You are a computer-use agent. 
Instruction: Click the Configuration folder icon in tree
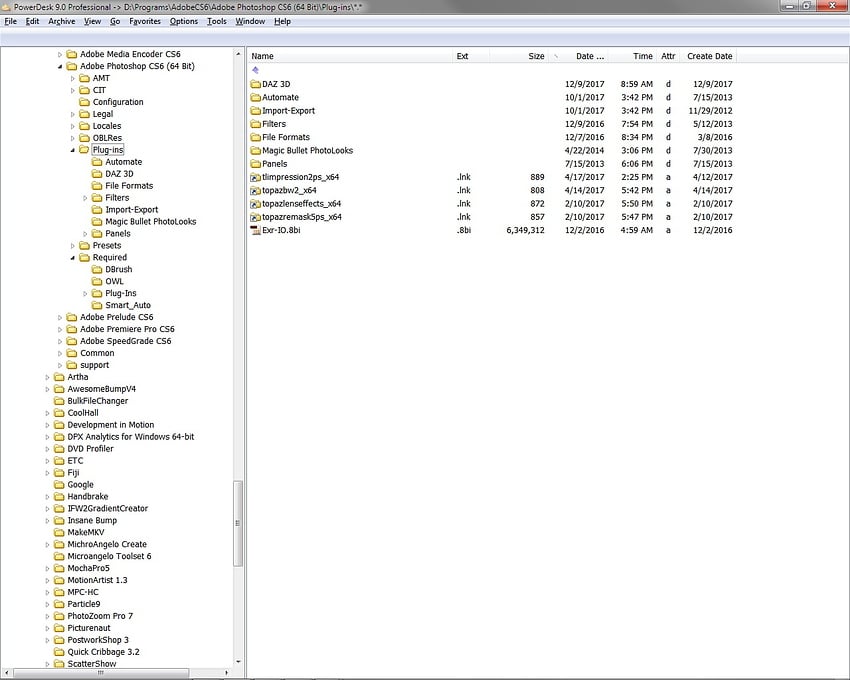[84, 102]
